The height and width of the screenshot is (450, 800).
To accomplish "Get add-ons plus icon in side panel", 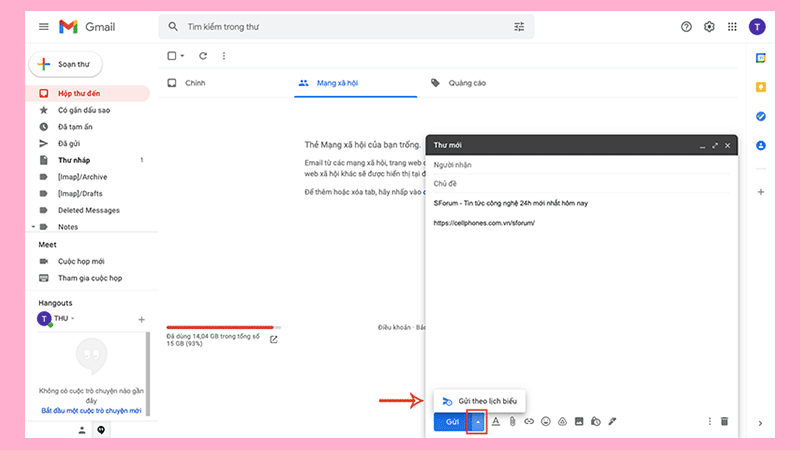I will [761, 192].
